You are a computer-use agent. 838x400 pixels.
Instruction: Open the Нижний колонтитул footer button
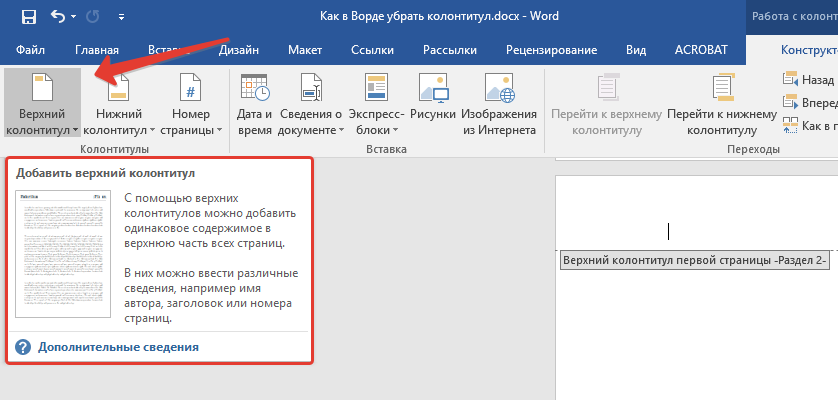point(120,104)
